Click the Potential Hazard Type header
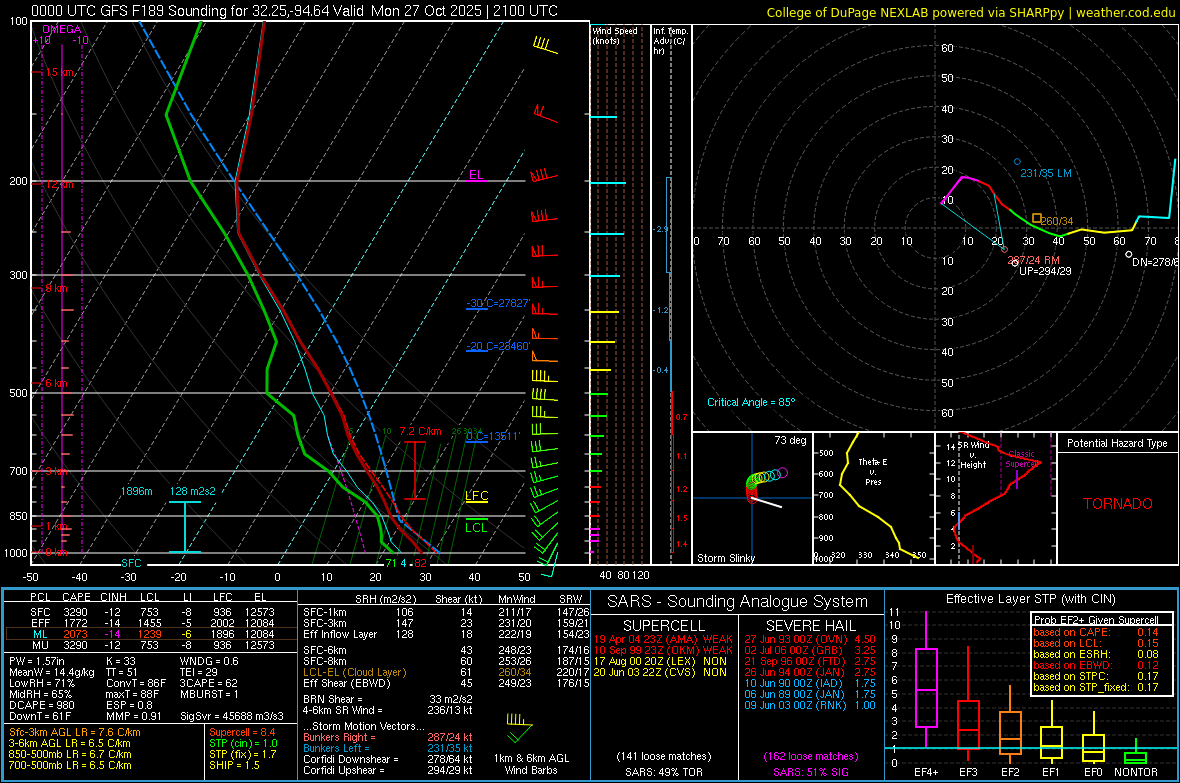Viewport: 1180px width, 783px height. 1117,443
